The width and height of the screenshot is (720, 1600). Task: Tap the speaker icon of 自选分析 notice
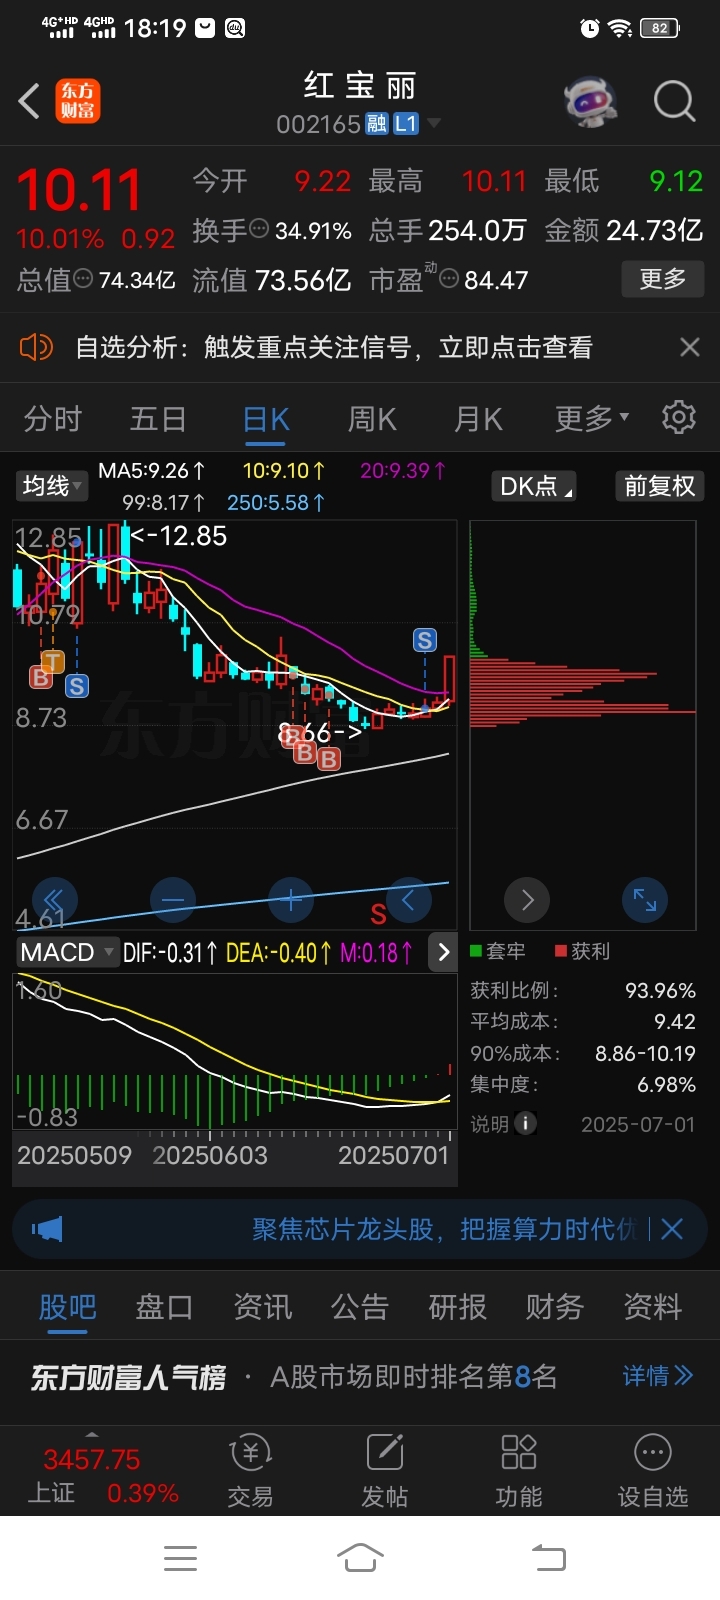coord(36,347)
